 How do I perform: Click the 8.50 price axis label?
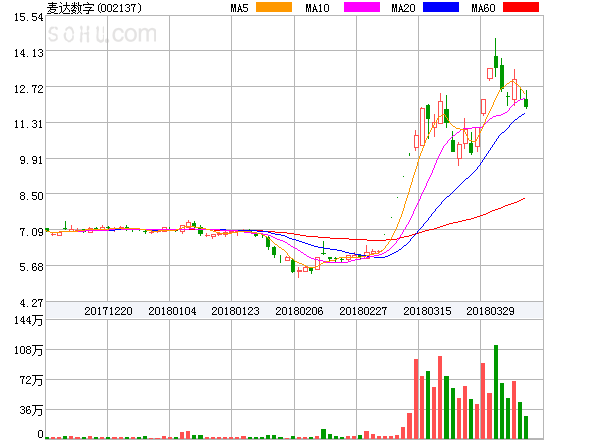tap(31, 196)
